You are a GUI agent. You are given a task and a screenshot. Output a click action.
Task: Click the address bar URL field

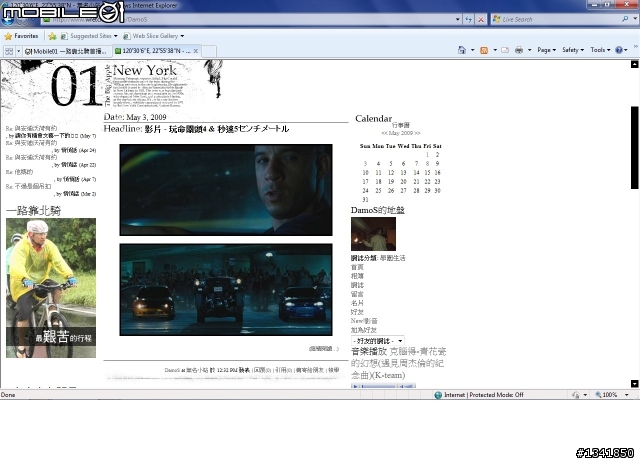tap(249, 19)
